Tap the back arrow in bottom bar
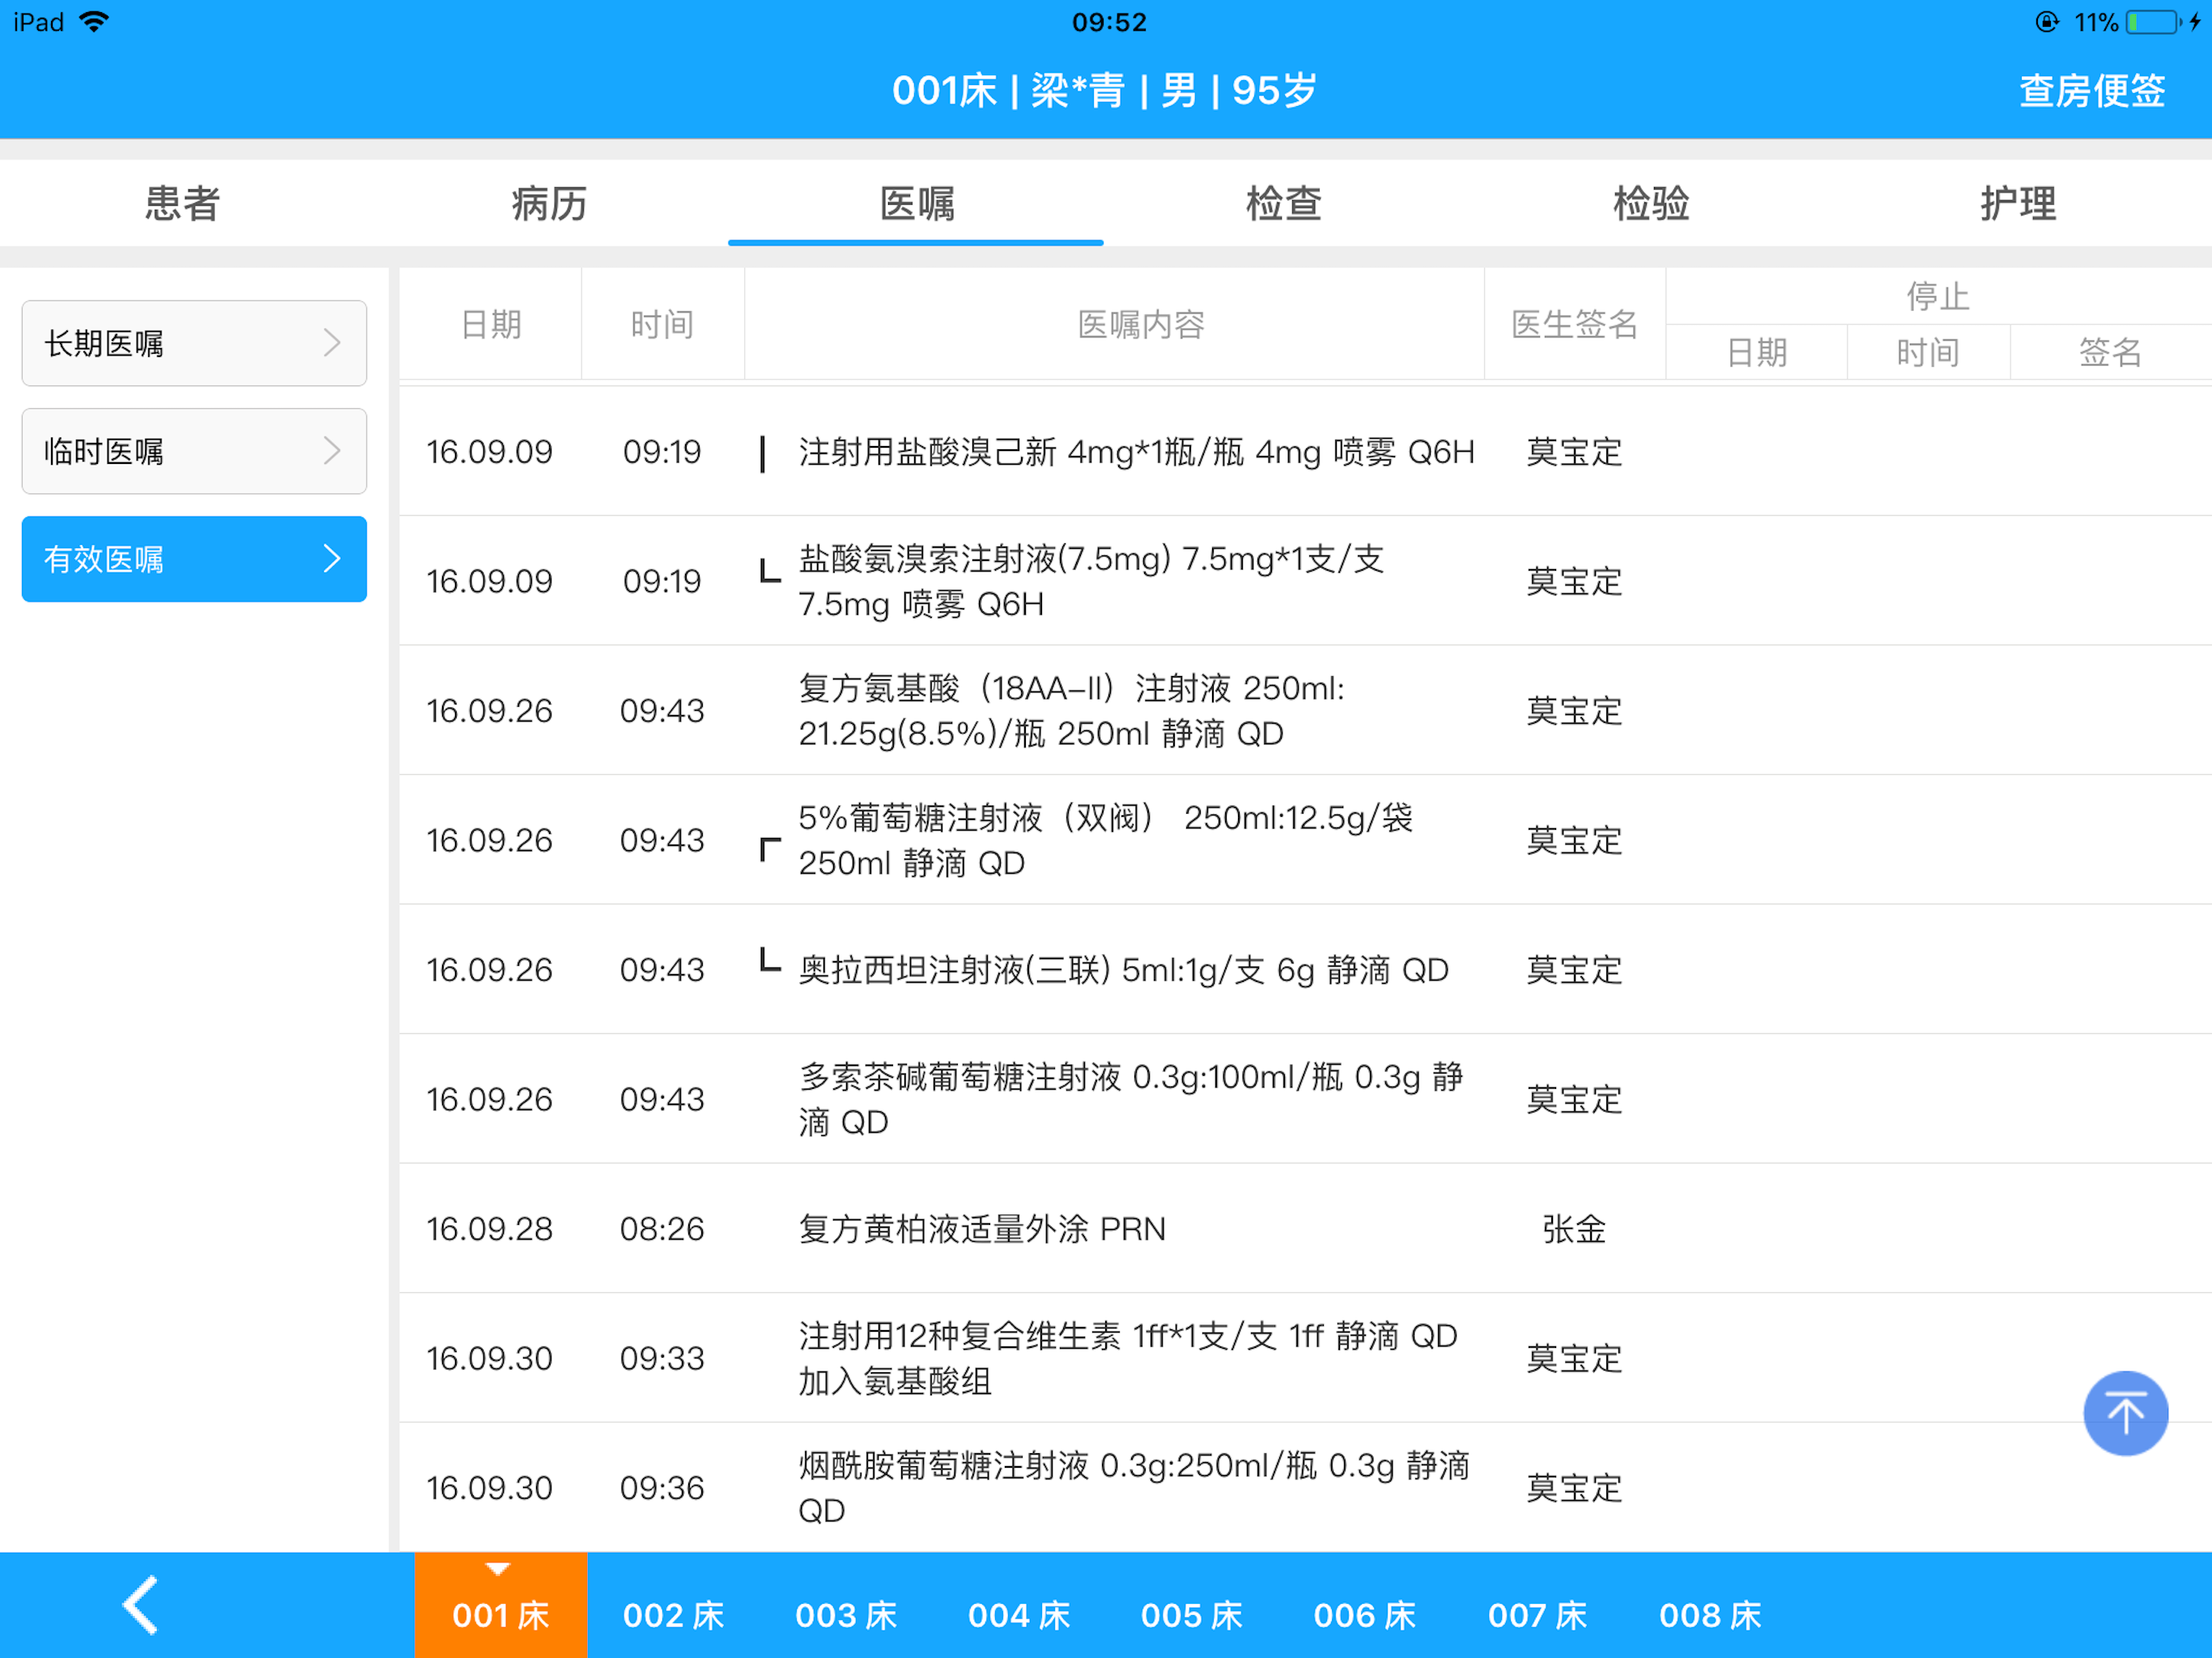 (x=141, y=1604)
